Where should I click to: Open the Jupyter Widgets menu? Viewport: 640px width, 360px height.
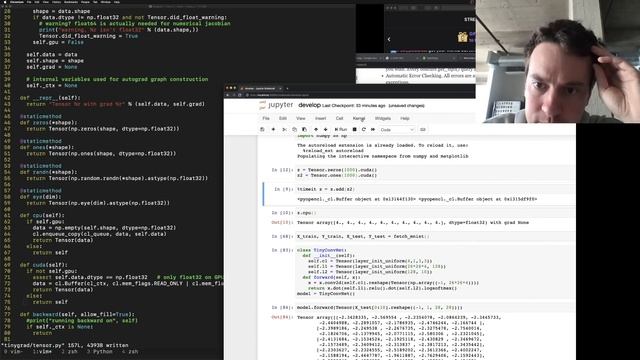pos(382,118)
